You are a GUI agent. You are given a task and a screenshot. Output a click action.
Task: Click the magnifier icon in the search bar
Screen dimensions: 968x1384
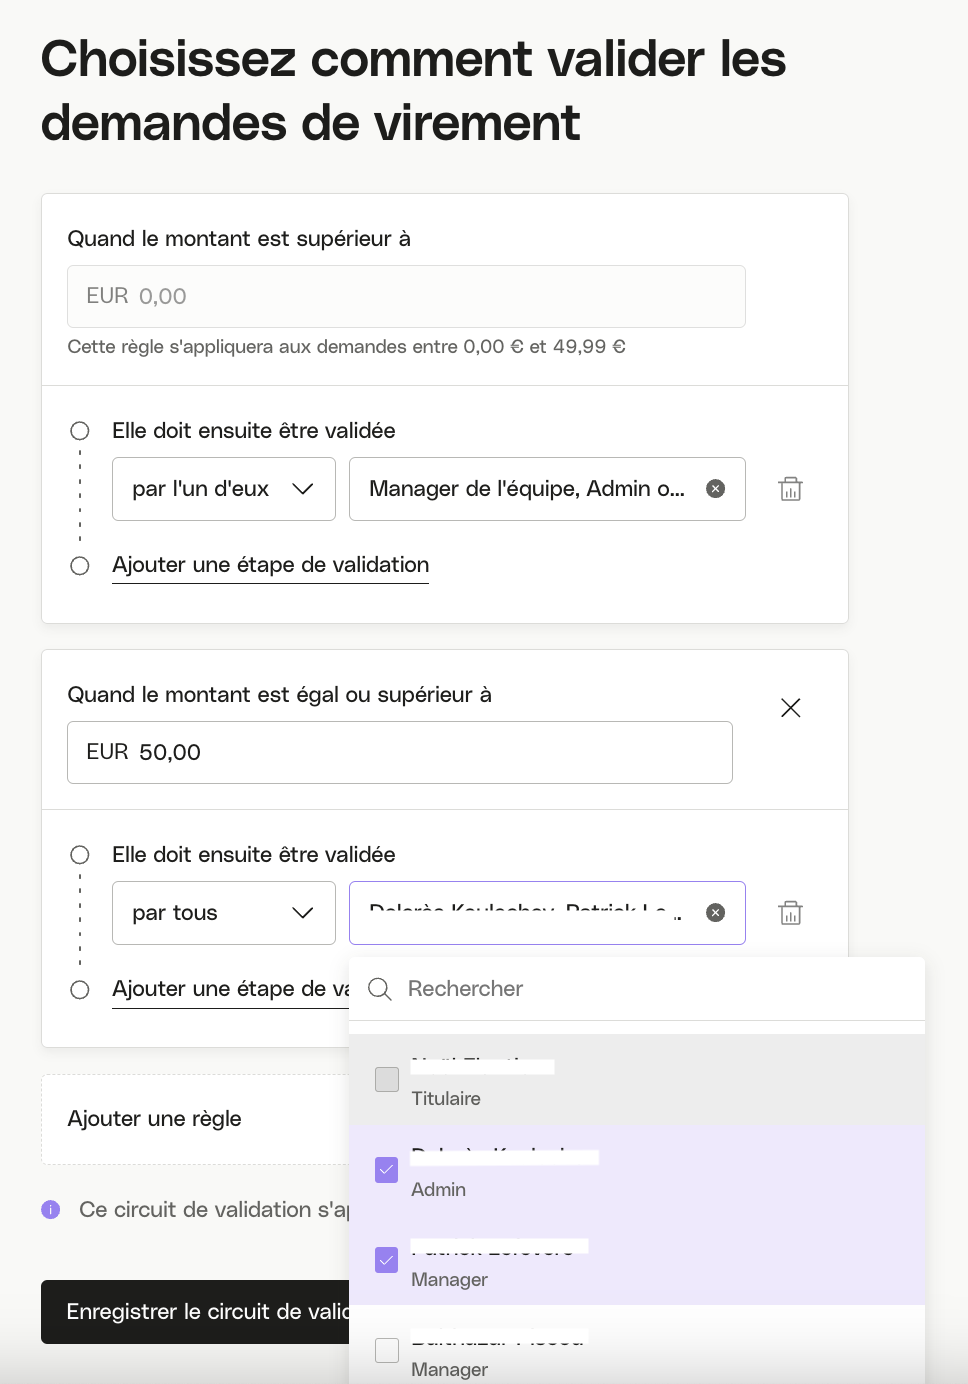379,988
